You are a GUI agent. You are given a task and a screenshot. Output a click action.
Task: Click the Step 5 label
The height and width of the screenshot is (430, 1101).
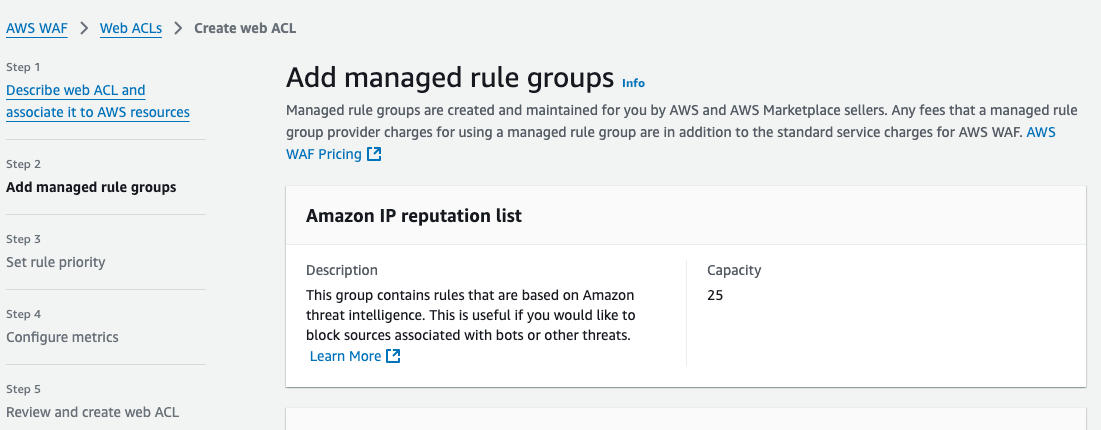23,389
